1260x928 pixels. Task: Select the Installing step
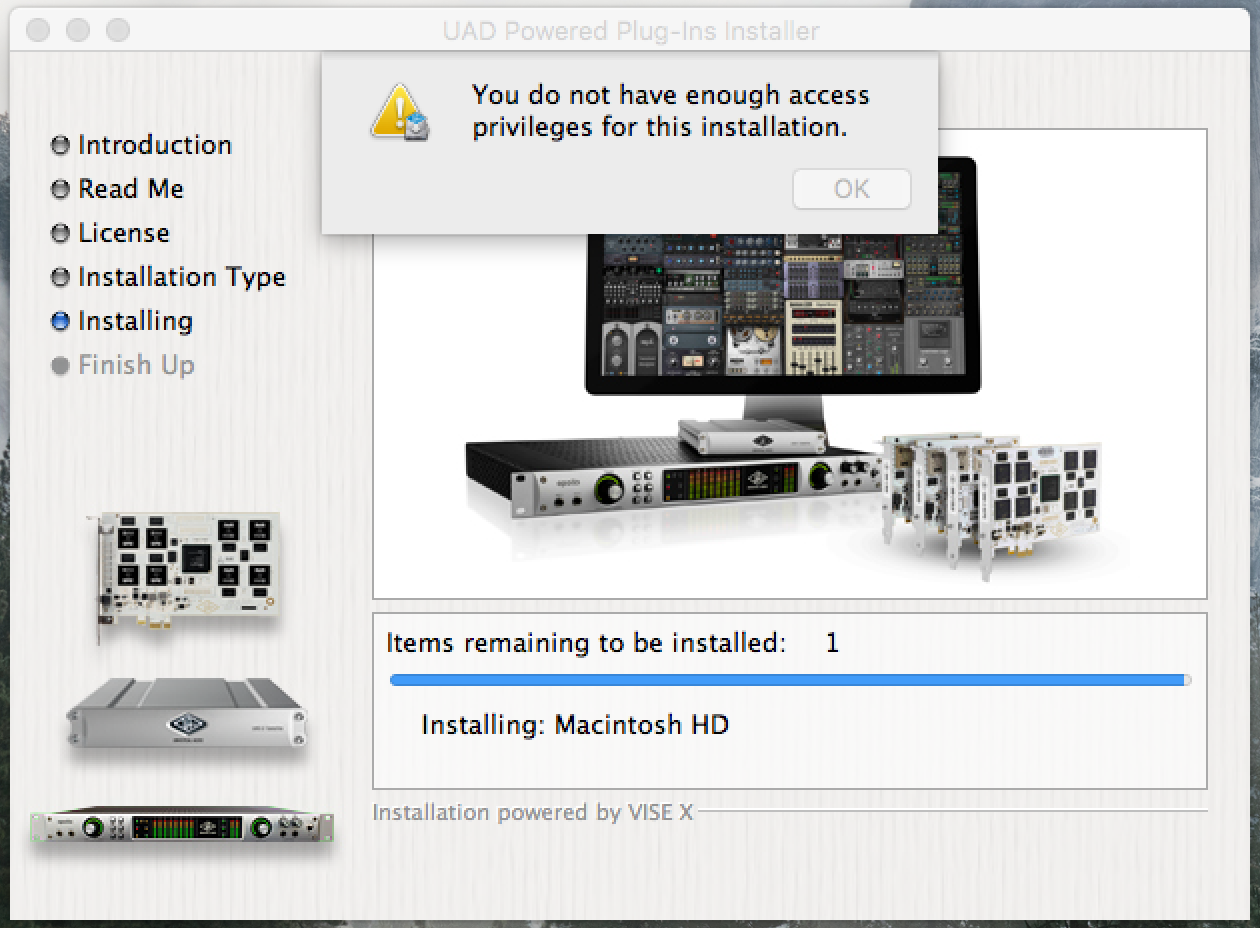135,321
